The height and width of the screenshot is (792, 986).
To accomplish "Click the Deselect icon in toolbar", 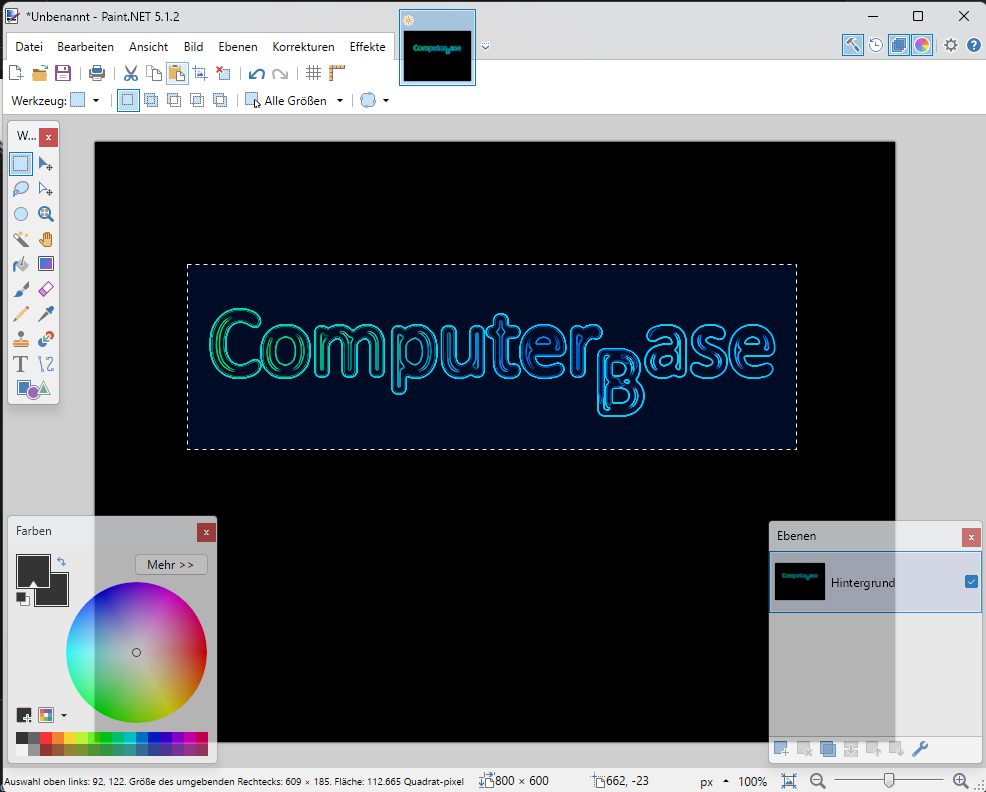I will [223, 73].
